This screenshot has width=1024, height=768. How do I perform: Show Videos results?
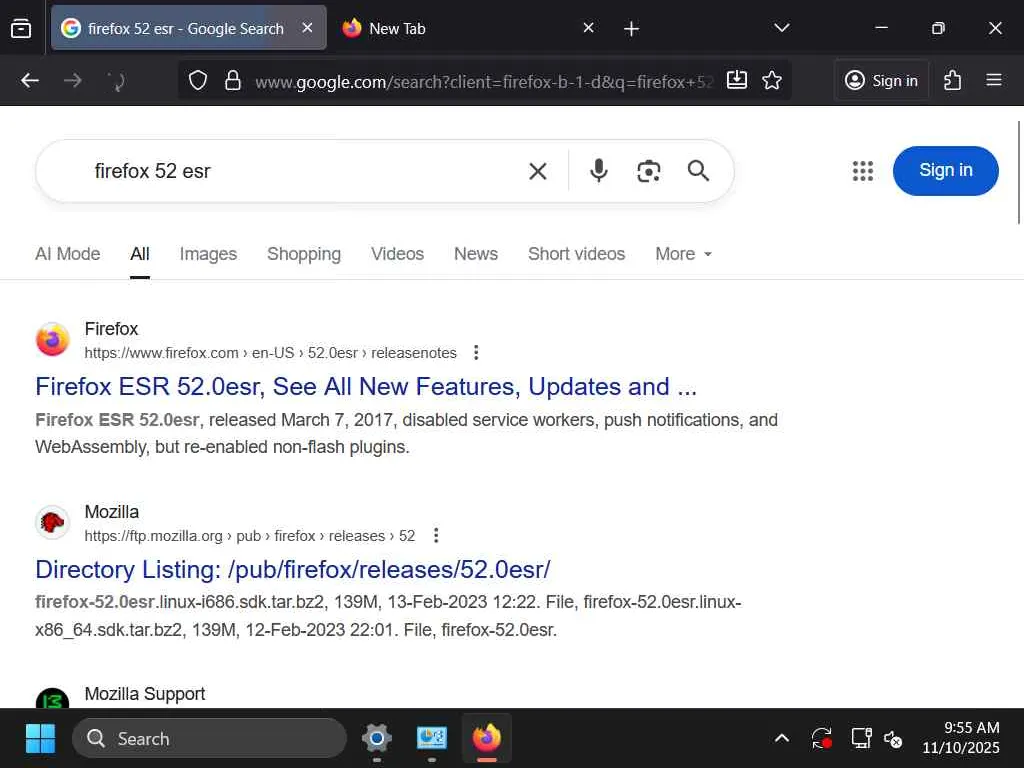pyautogui.click(x=397, y=254)
